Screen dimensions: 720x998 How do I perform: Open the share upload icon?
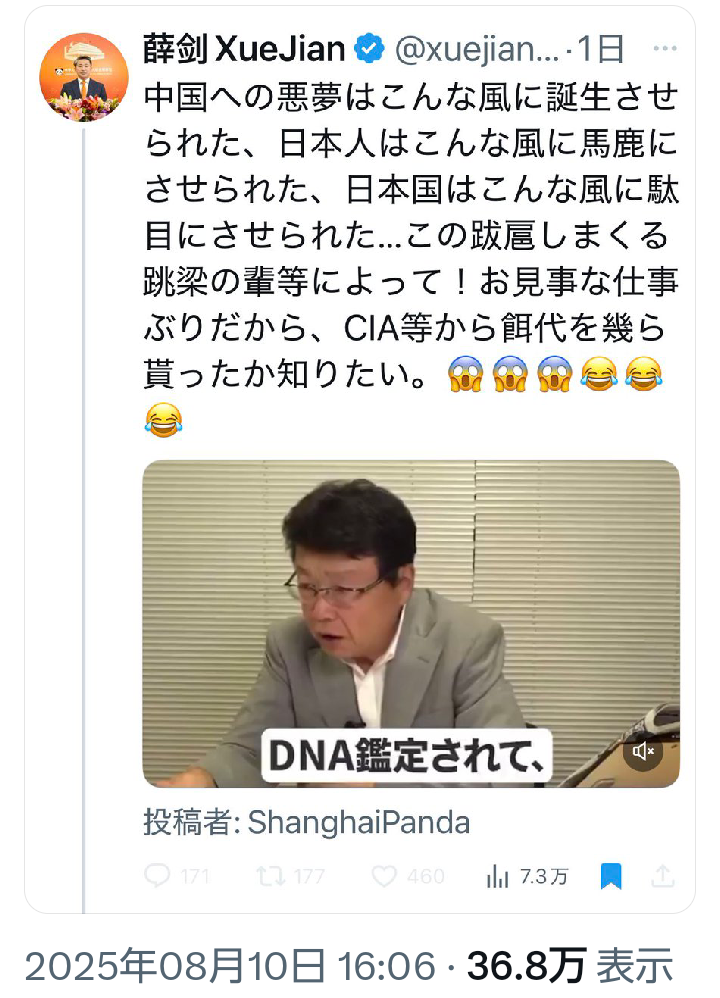coord(662,876)
